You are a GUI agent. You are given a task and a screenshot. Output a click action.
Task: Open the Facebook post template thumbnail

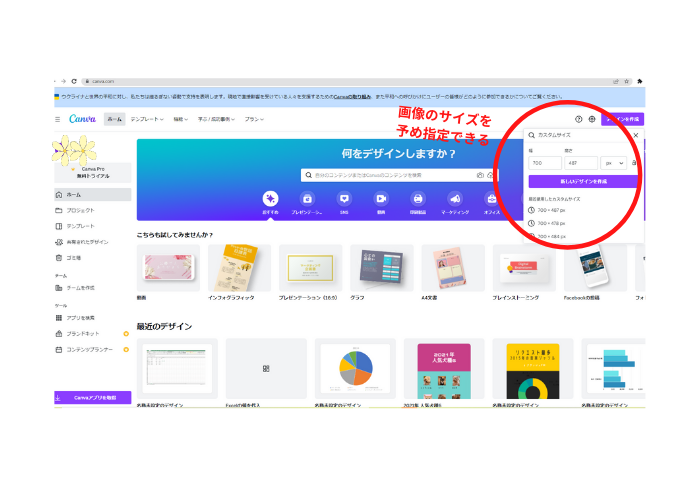[596, 268]
